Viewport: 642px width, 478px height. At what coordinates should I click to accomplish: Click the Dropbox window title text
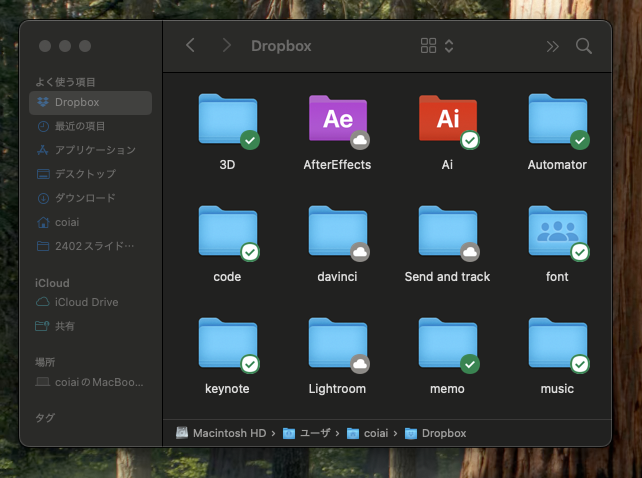[281, 46]
